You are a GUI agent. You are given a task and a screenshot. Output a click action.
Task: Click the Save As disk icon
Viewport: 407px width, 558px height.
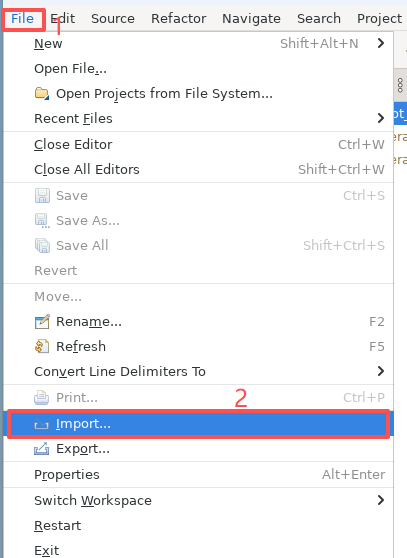coord(42,221)
